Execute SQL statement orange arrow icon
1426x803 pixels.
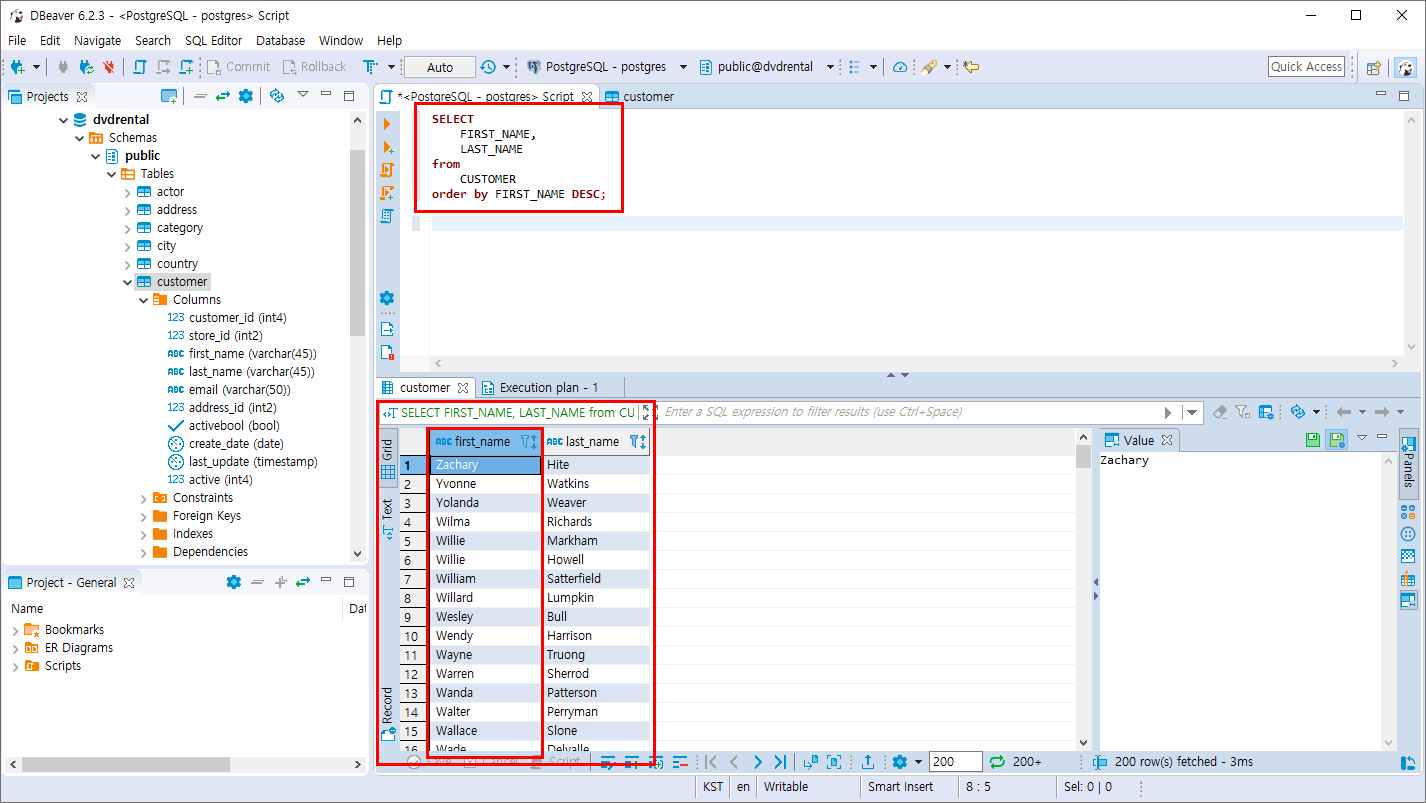387,124
